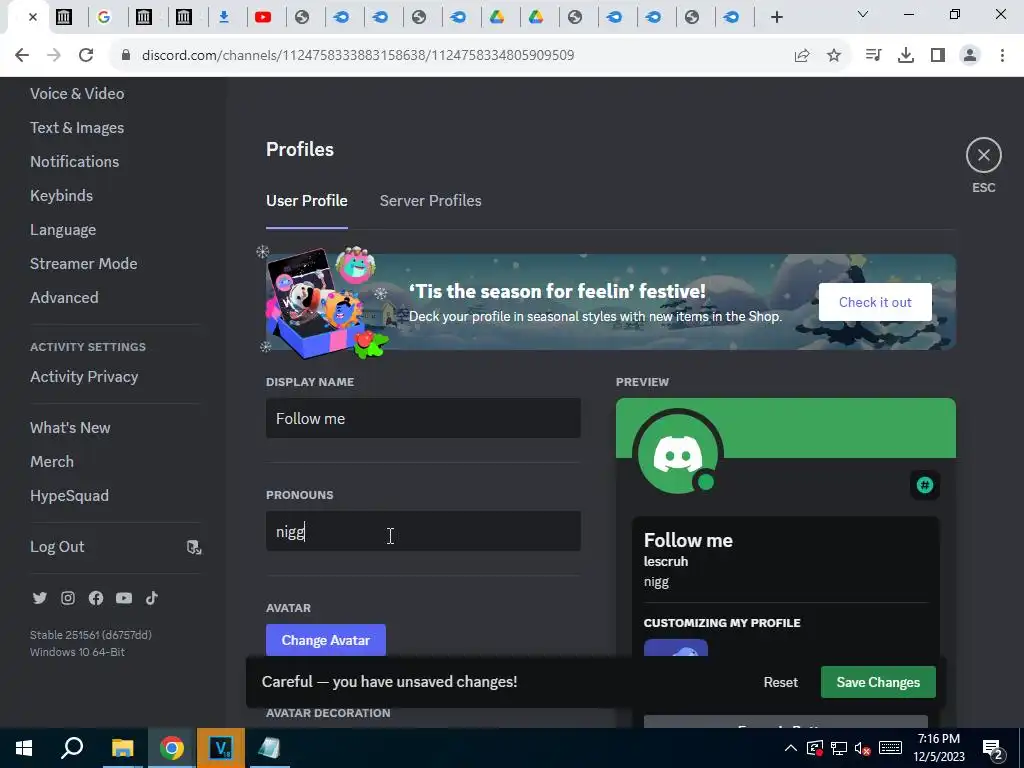Open TikTok icon in settings sidebar
The image size is (1024, 768).
tap(152, 598)
